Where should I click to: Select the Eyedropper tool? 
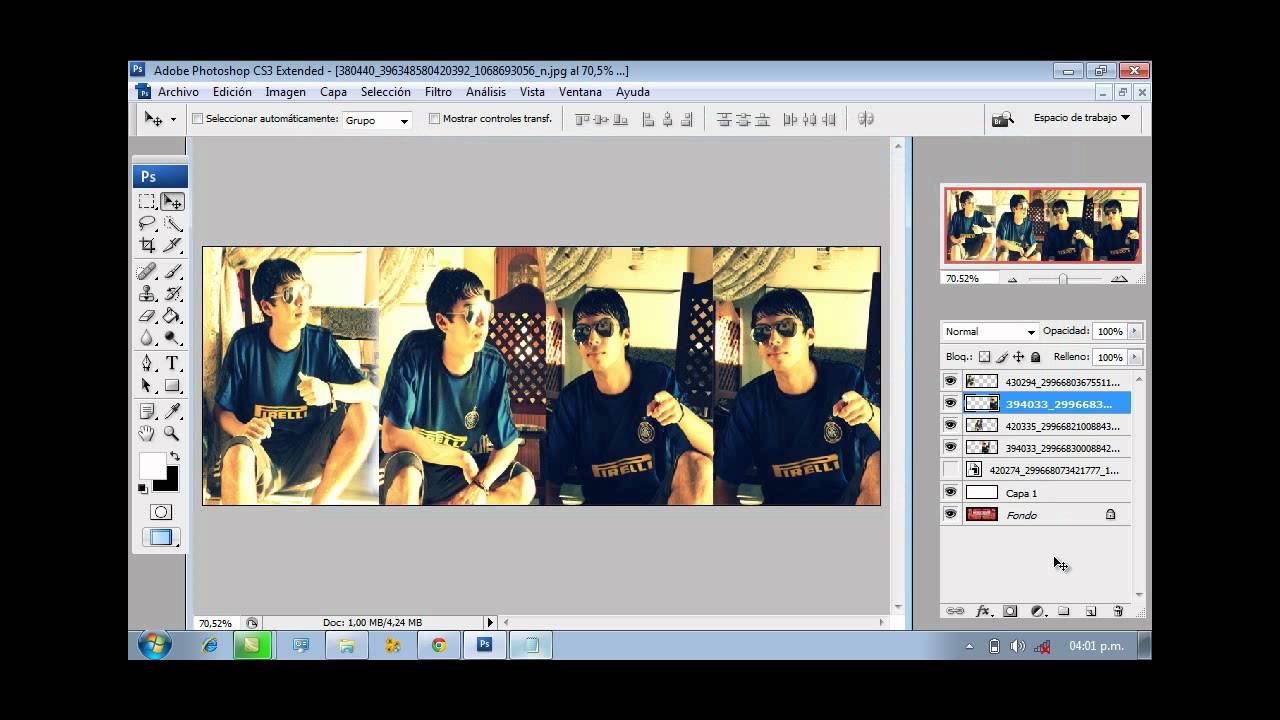[x=172, y=411]
